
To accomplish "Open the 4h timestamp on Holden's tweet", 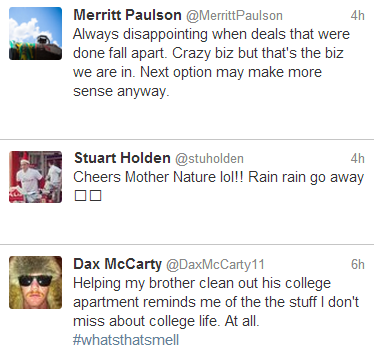I will point(357,158).
